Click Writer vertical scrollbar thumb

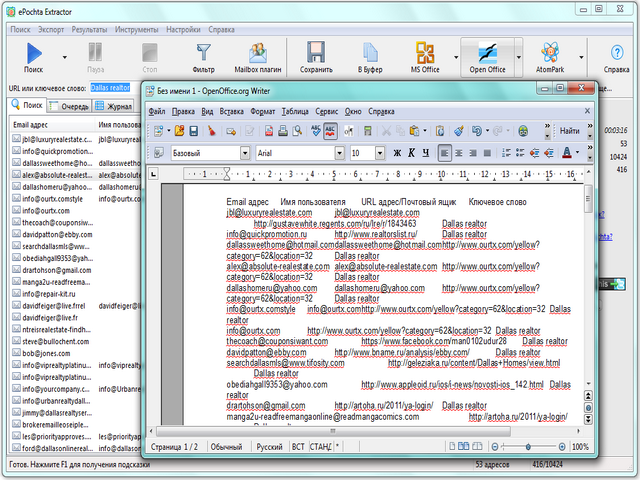588,199
